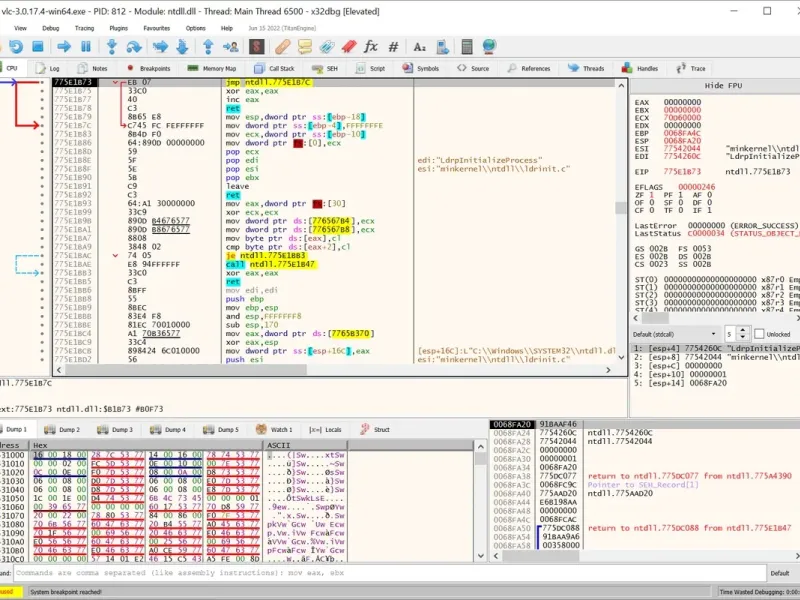Click the Run arrow toolbar icon
Screen dimensions: 800x600
[x=64, y=46]
